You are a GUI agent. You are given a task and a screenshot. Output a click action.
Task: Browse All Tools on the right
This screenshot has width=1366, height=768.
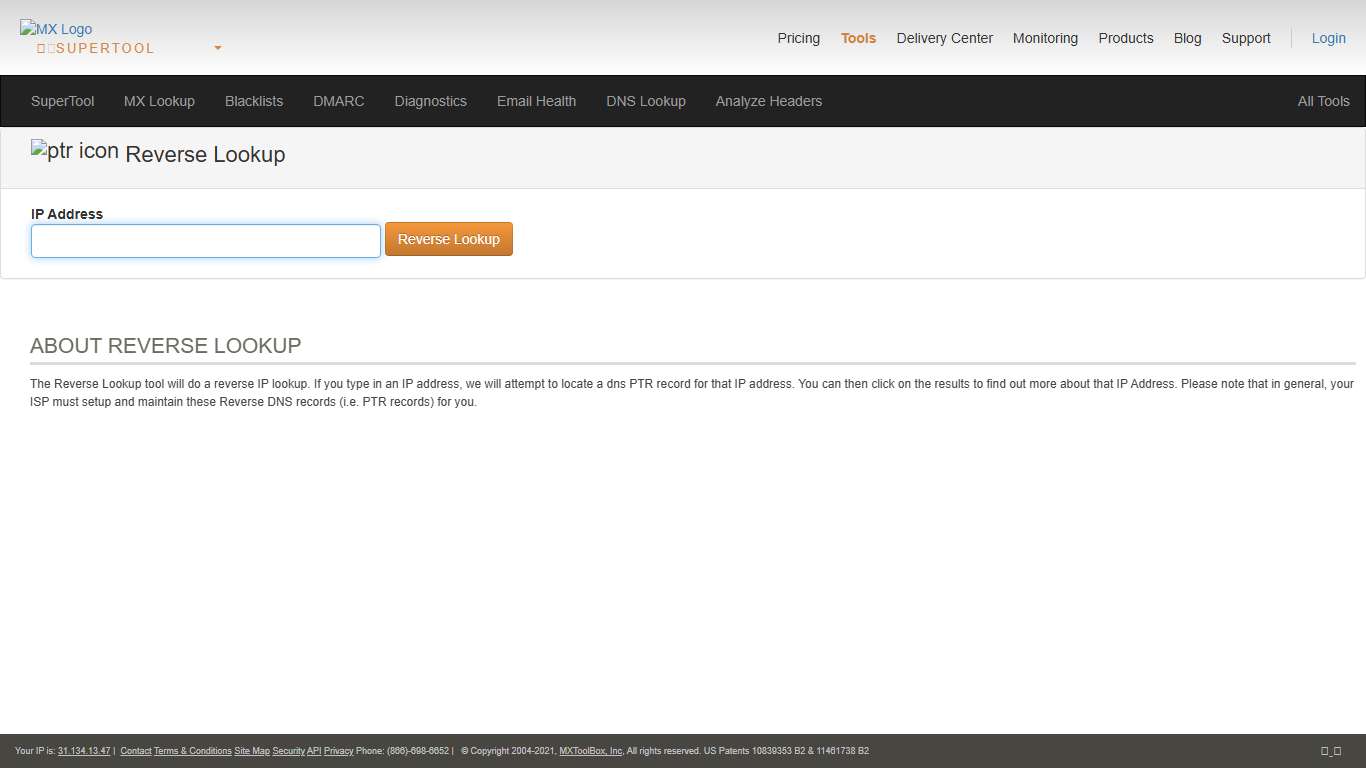(1323, 101)
